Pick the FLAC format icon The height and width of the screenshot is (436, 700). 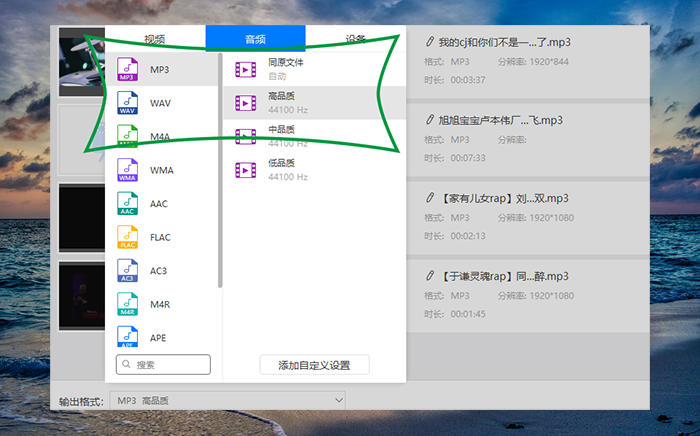pos(127,237)
